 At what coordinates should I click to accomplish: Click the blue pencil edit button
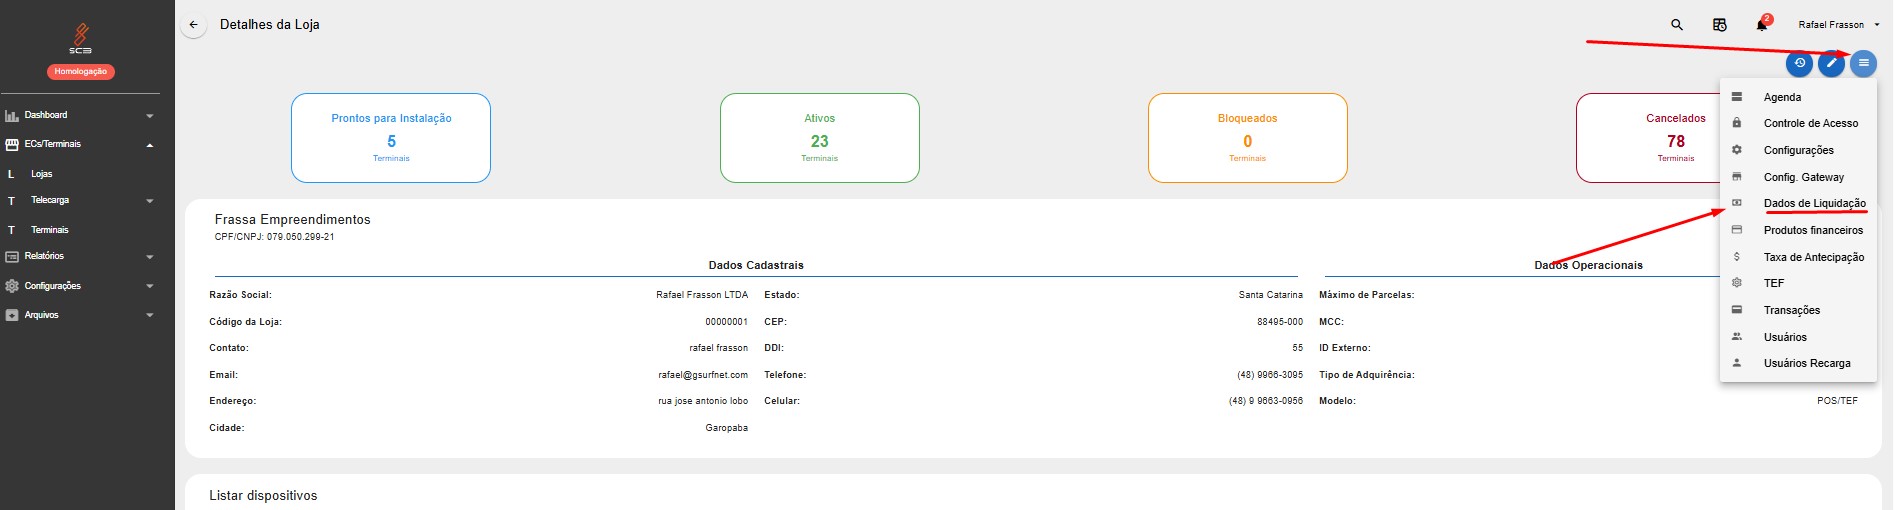coord(1831,63)
